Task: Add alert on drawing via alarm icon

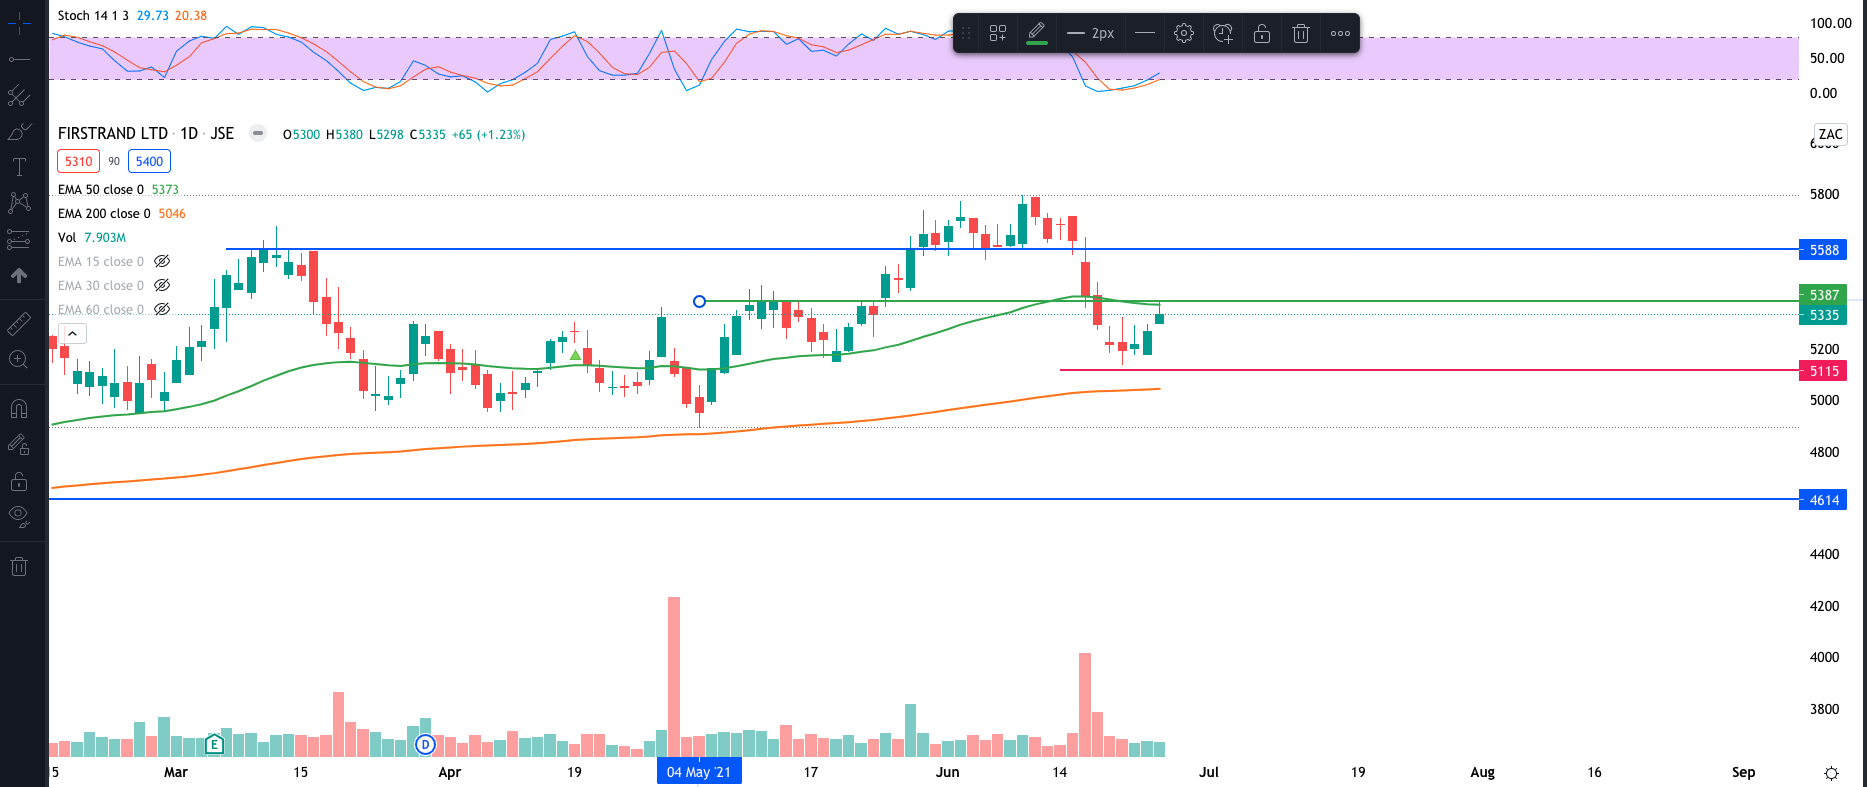Action: click(x=1222, y=33)
